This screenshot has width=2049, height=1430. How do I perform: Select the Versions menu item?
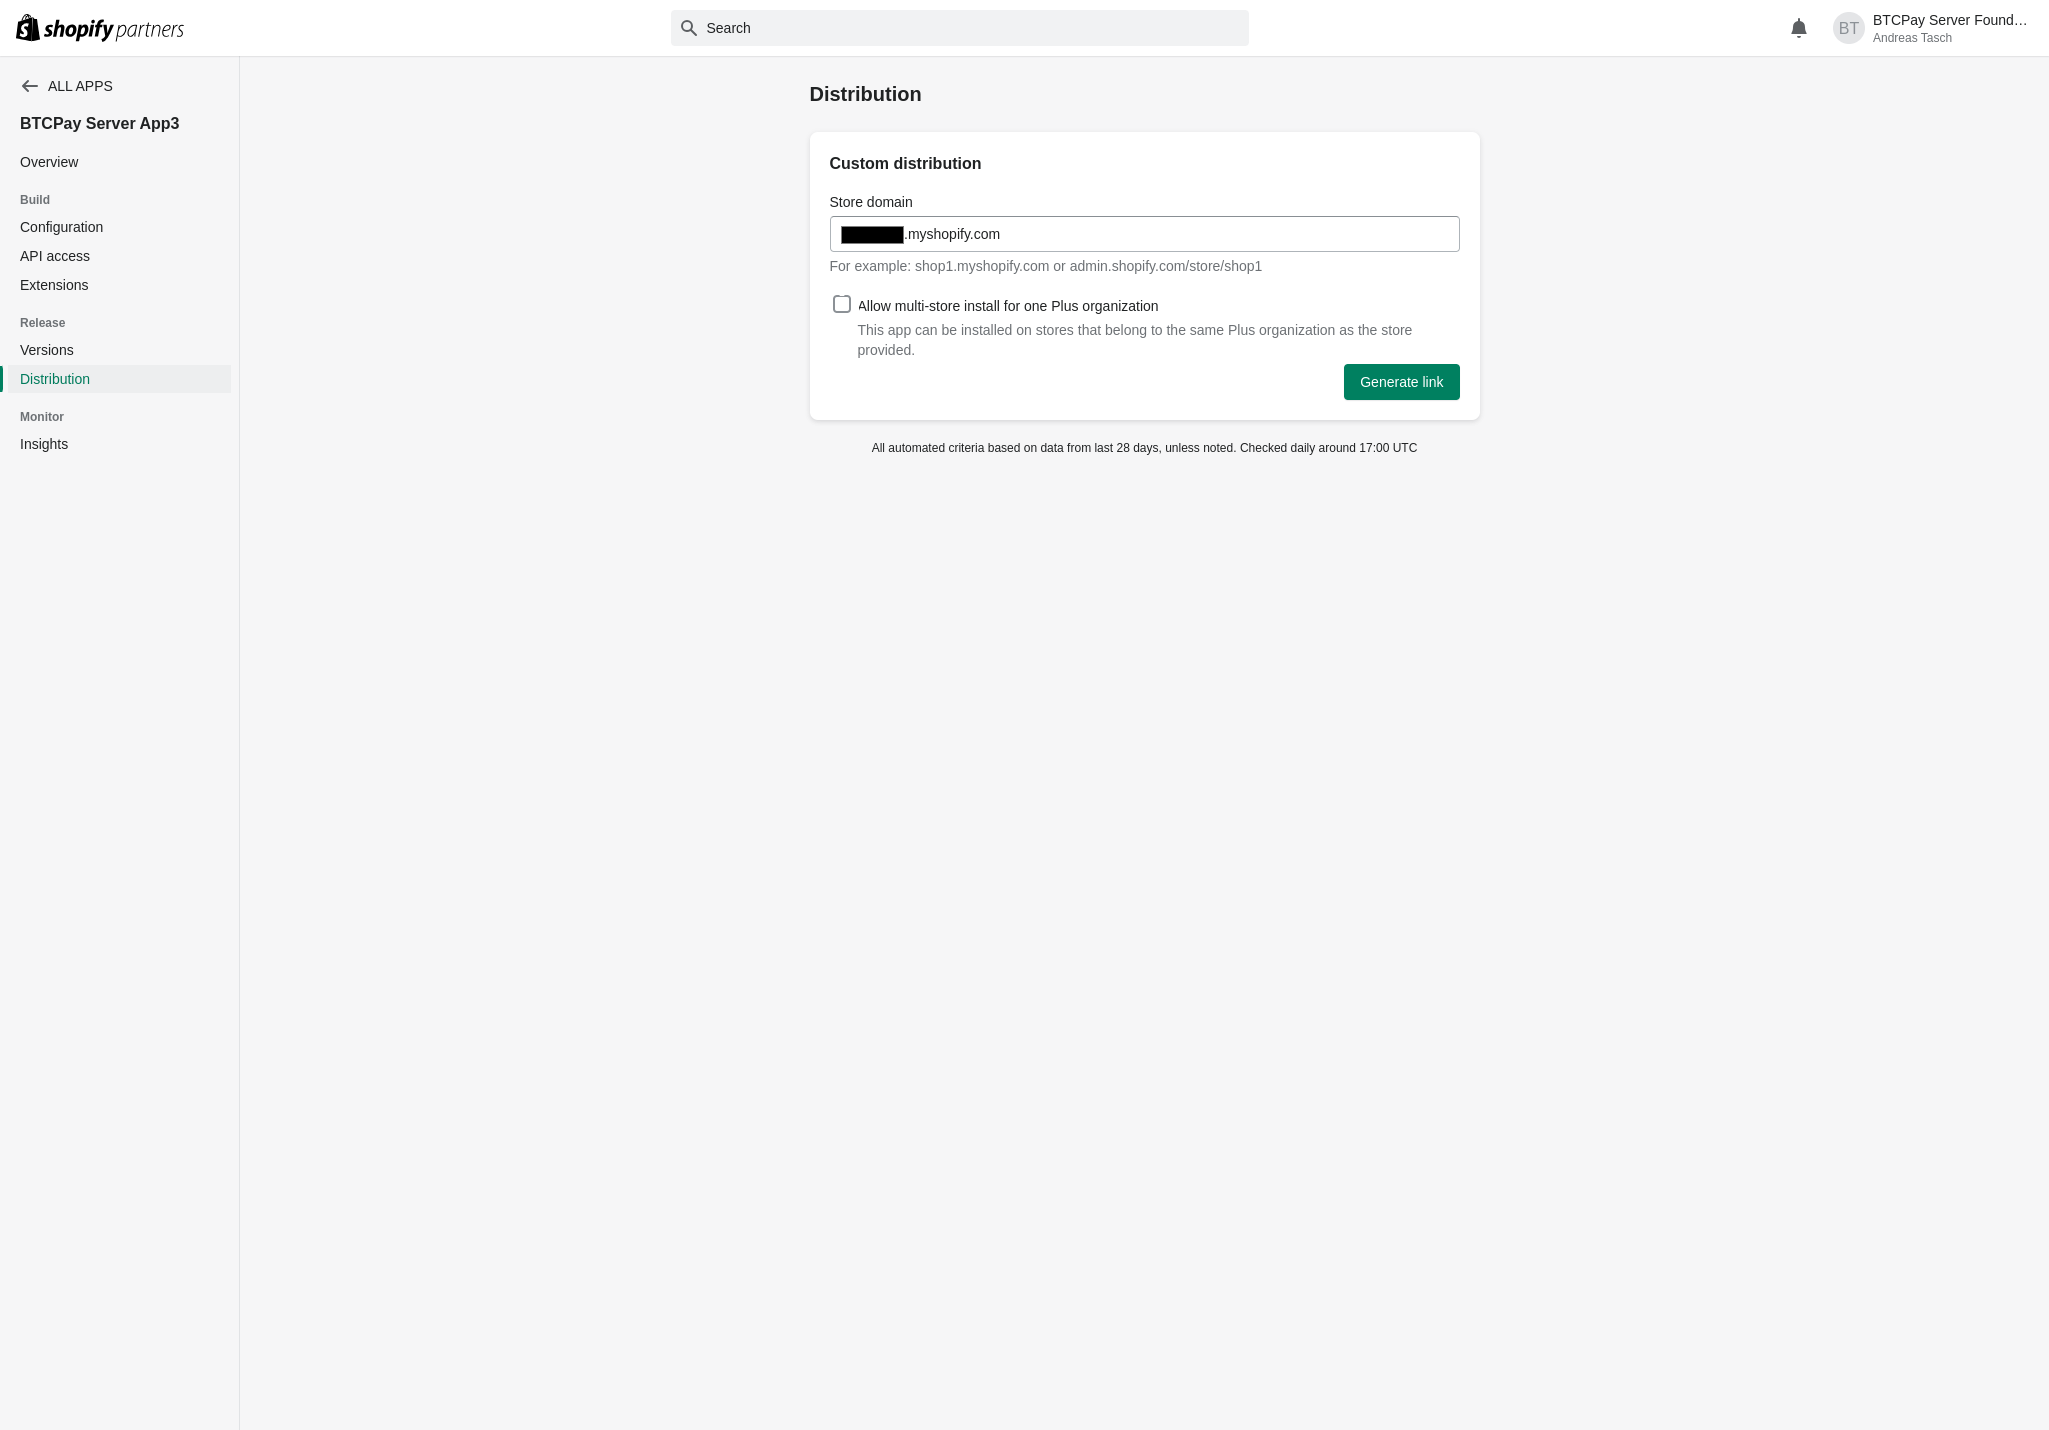click(x=47, y=349)
